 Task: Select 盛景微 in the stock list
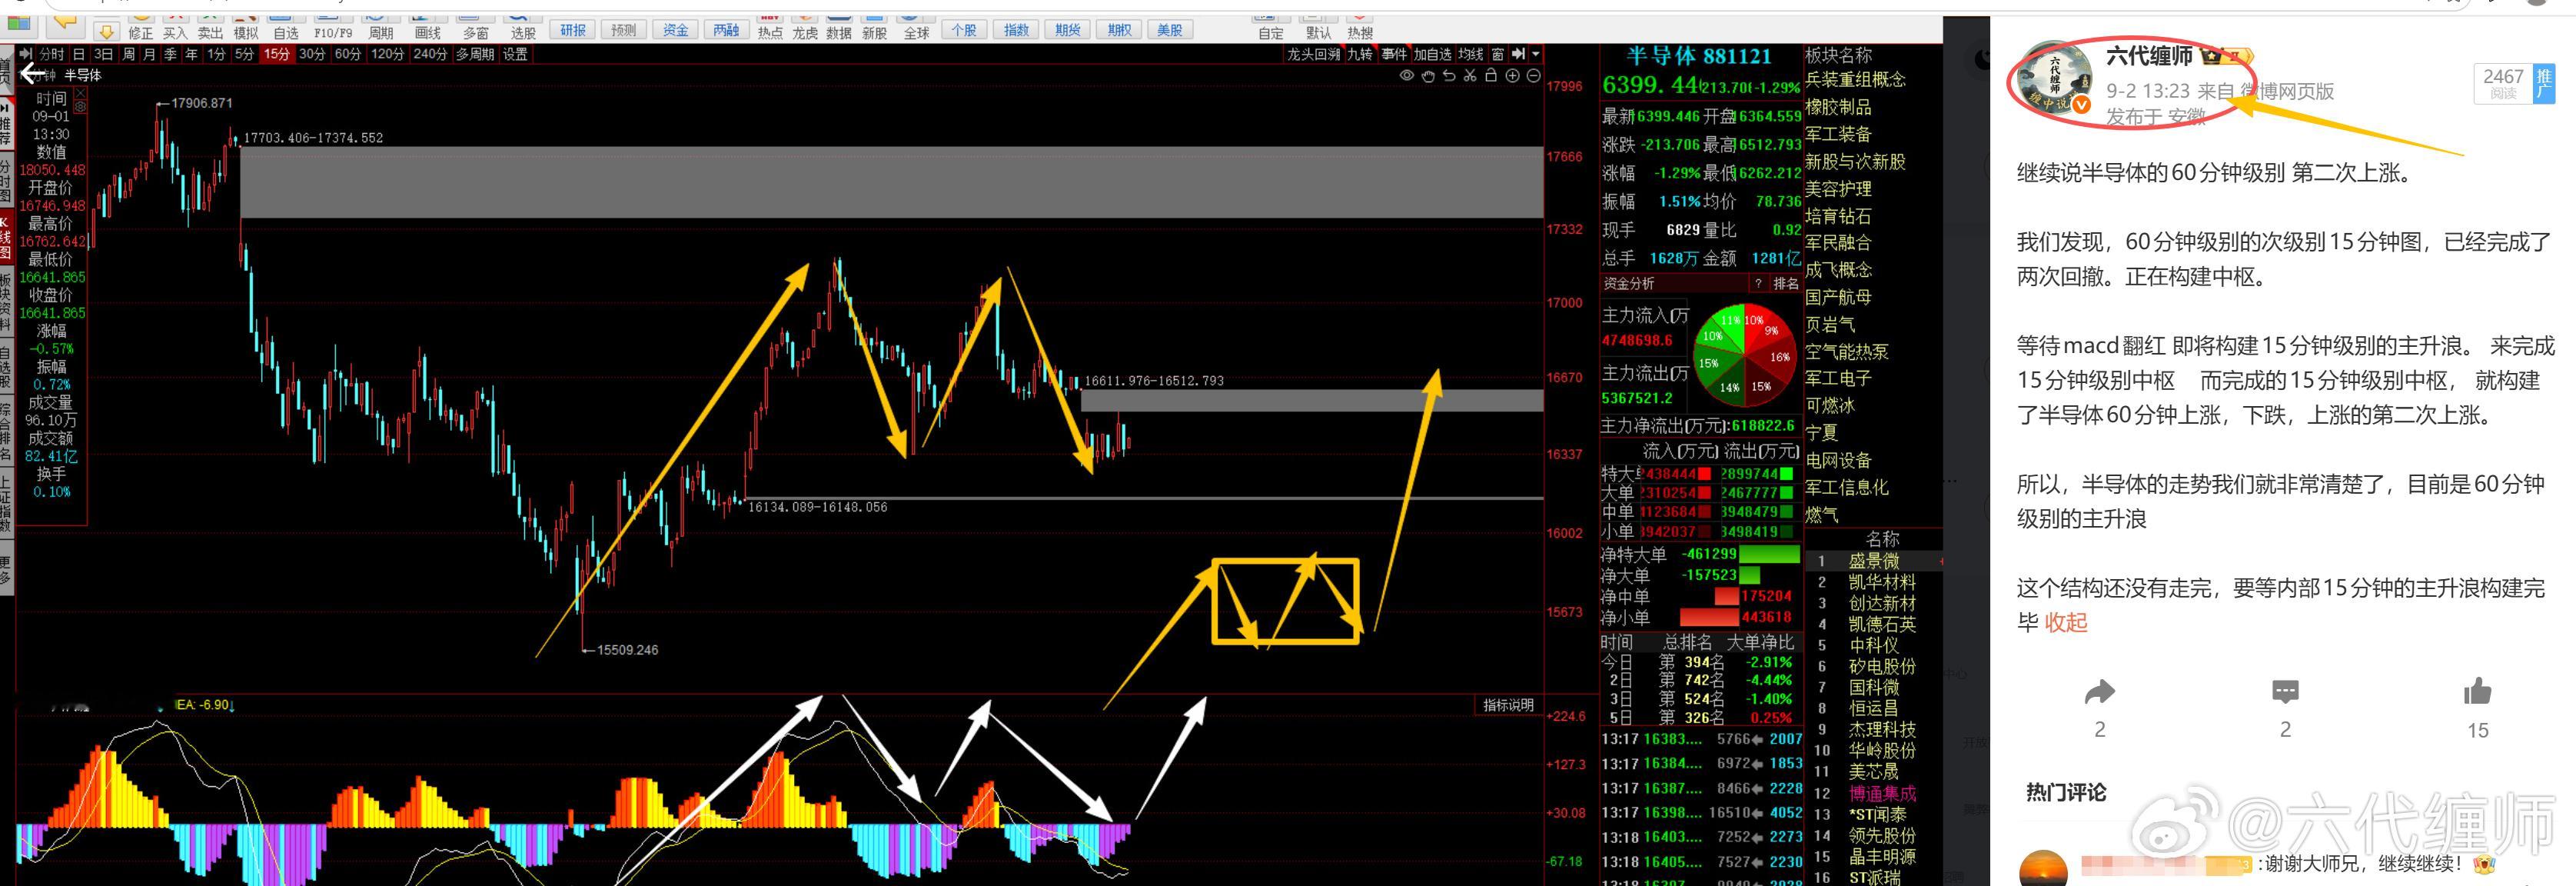point(1873,561)
